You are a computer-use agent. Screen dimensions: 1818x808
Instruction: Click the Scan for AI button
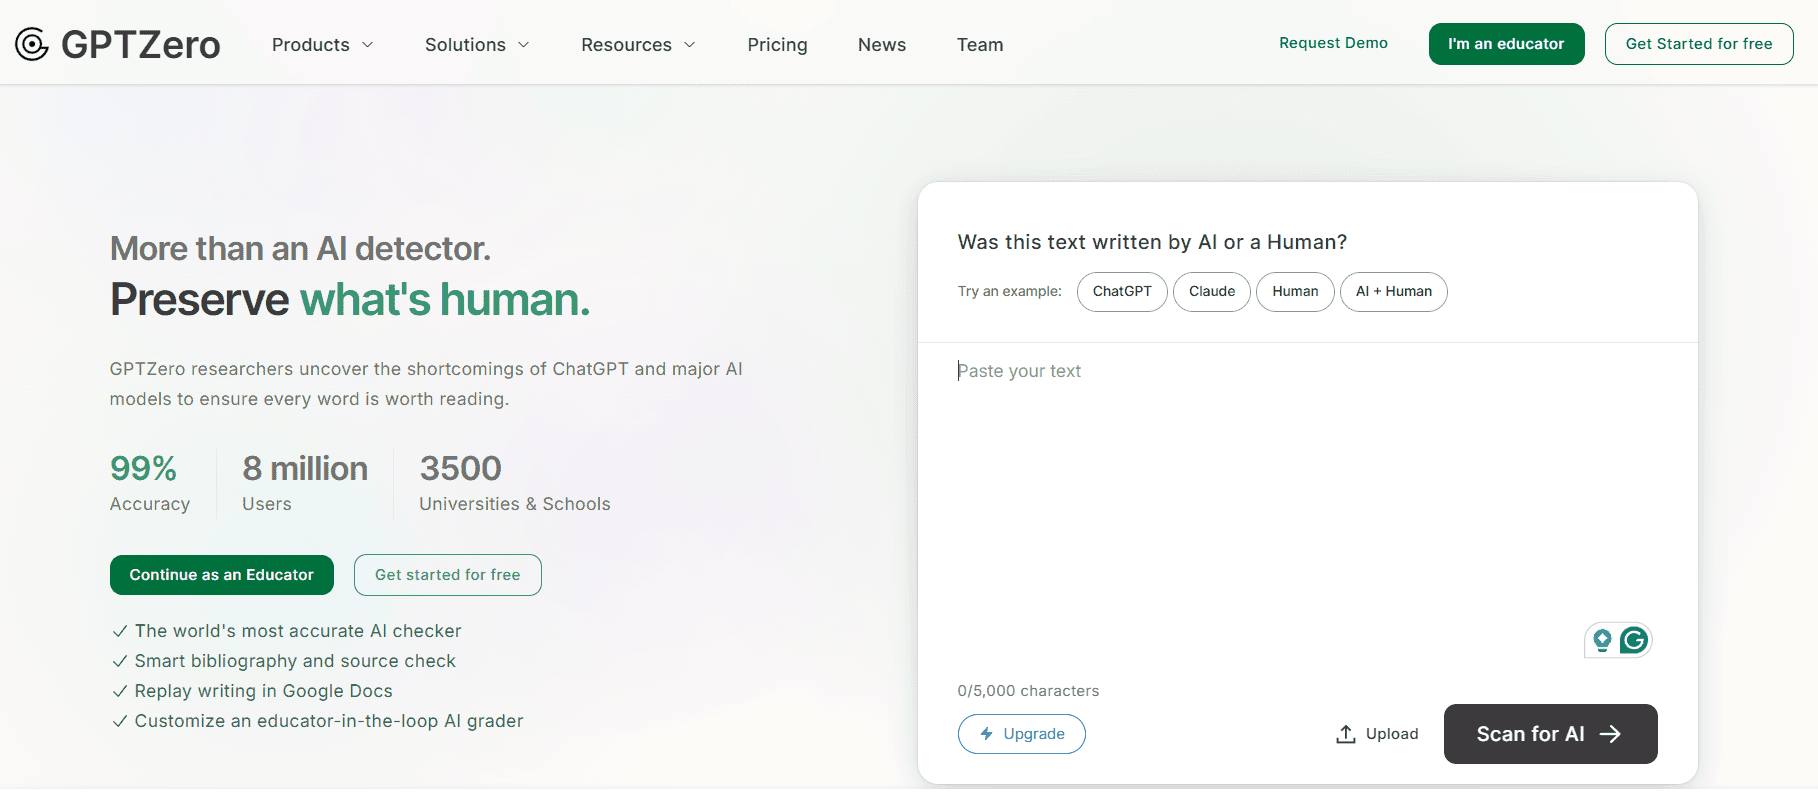click(1550, 734)
